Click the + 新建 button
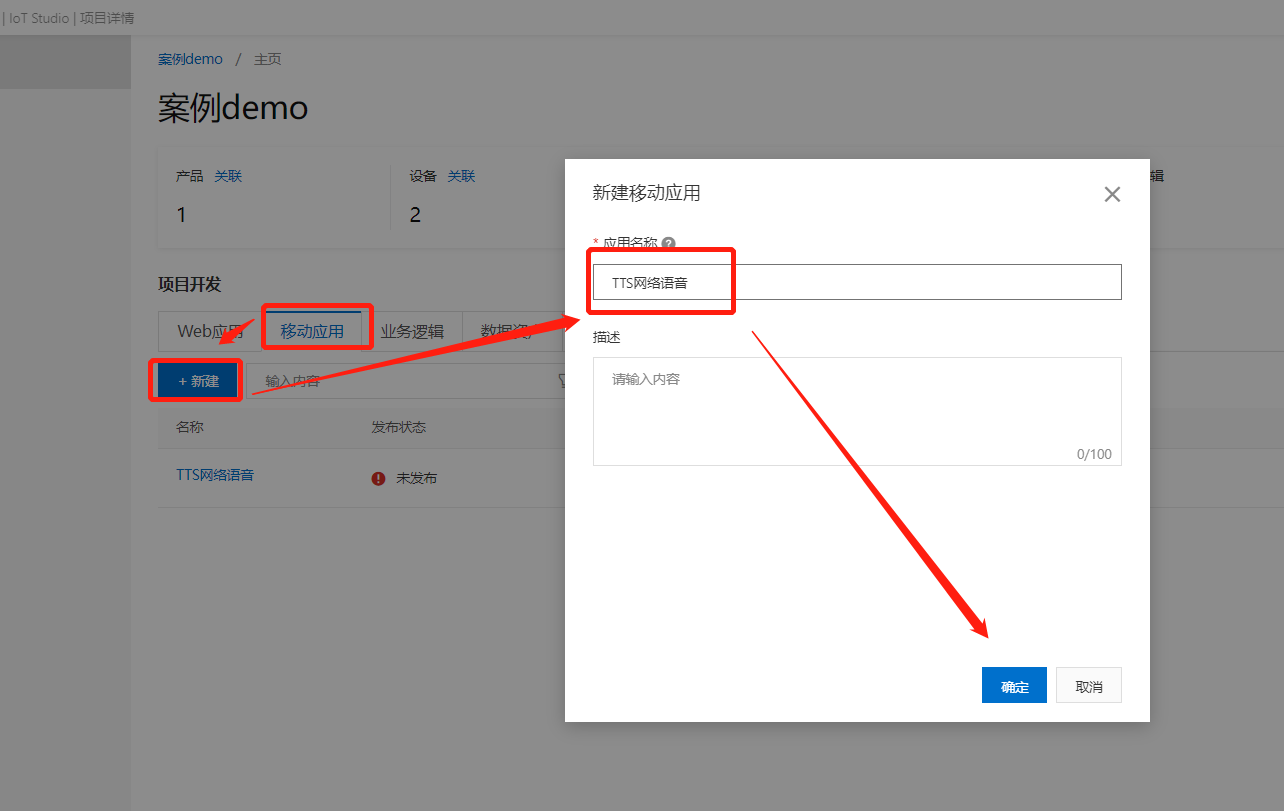 pos(198,381)
